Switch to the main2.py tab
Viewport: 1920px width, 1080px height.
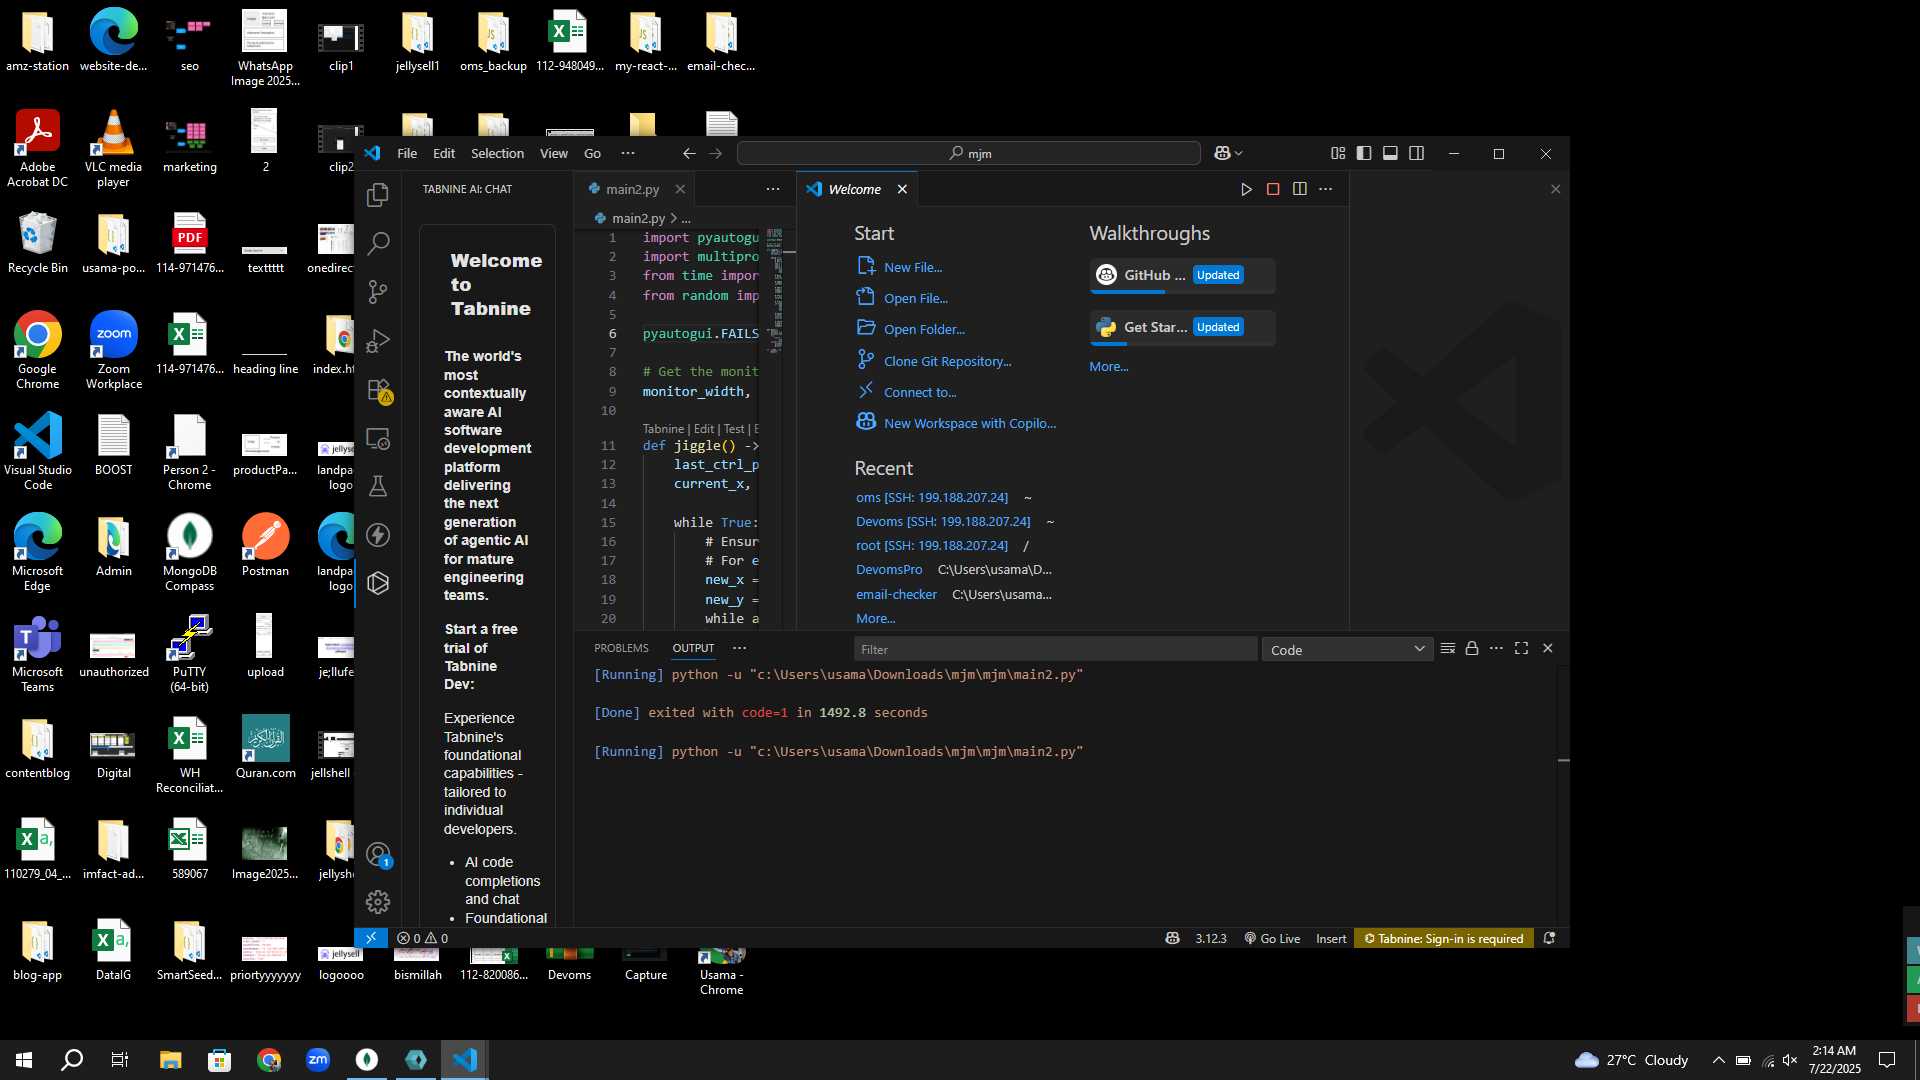pyautogui.click(x=632, y=189)
